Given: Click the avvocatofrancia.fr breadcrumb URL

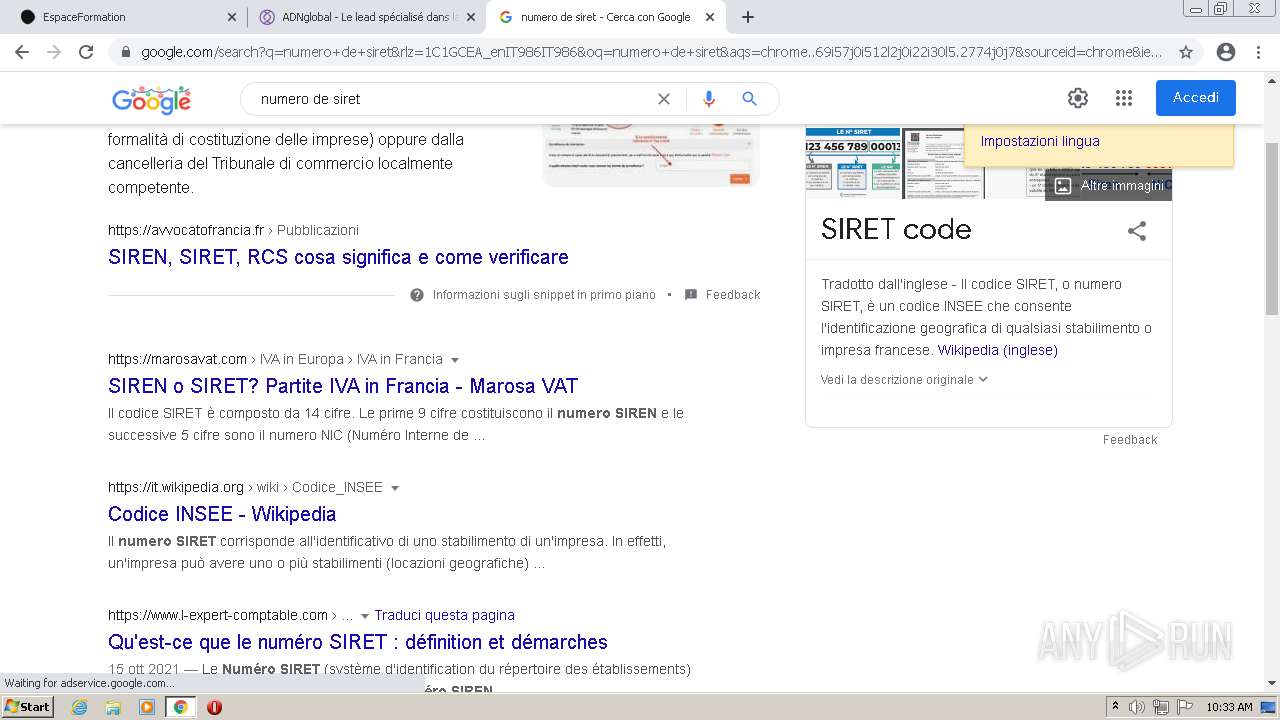Looking at the screenshot, I should [x=233, y=230].
